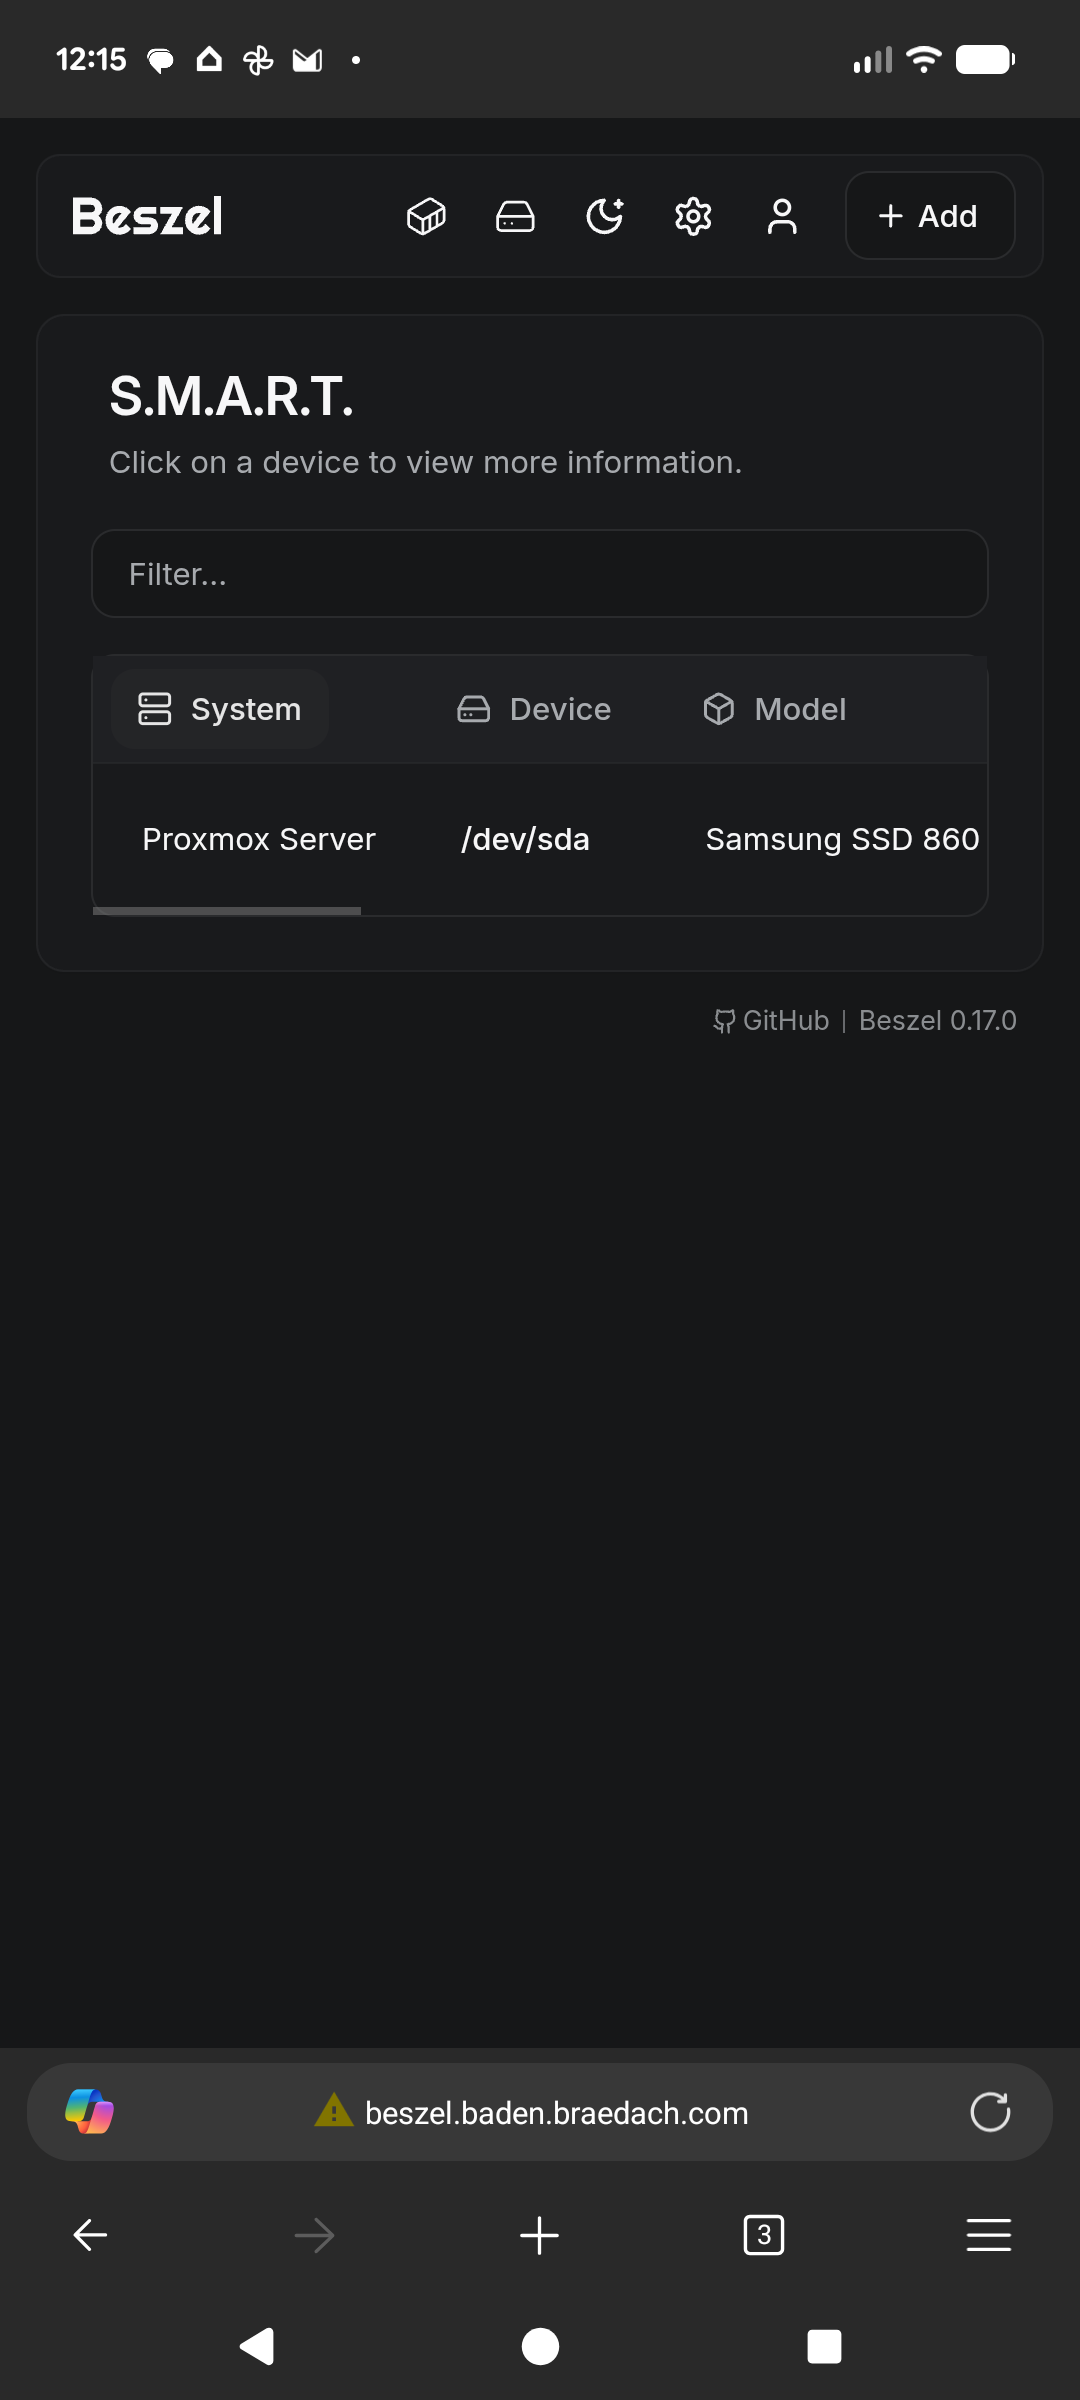Sort table by Device column
1080x2400 pixels.
click(x=535, y=709)
